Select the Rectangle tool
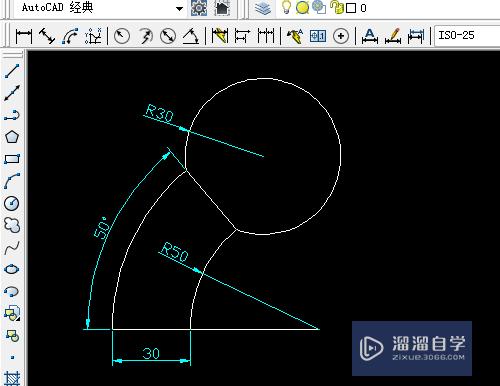The width and height of the screenshot is (500, 386). coord(12,159)
